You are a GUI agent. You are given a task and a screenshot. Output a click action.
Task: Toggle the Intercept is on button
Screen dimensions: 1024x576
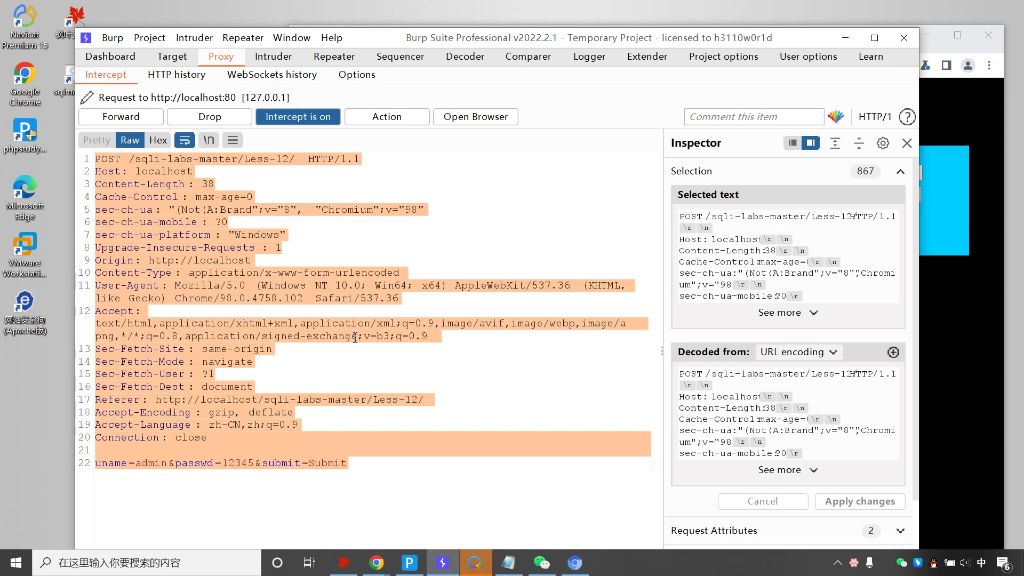click(298, 117)
